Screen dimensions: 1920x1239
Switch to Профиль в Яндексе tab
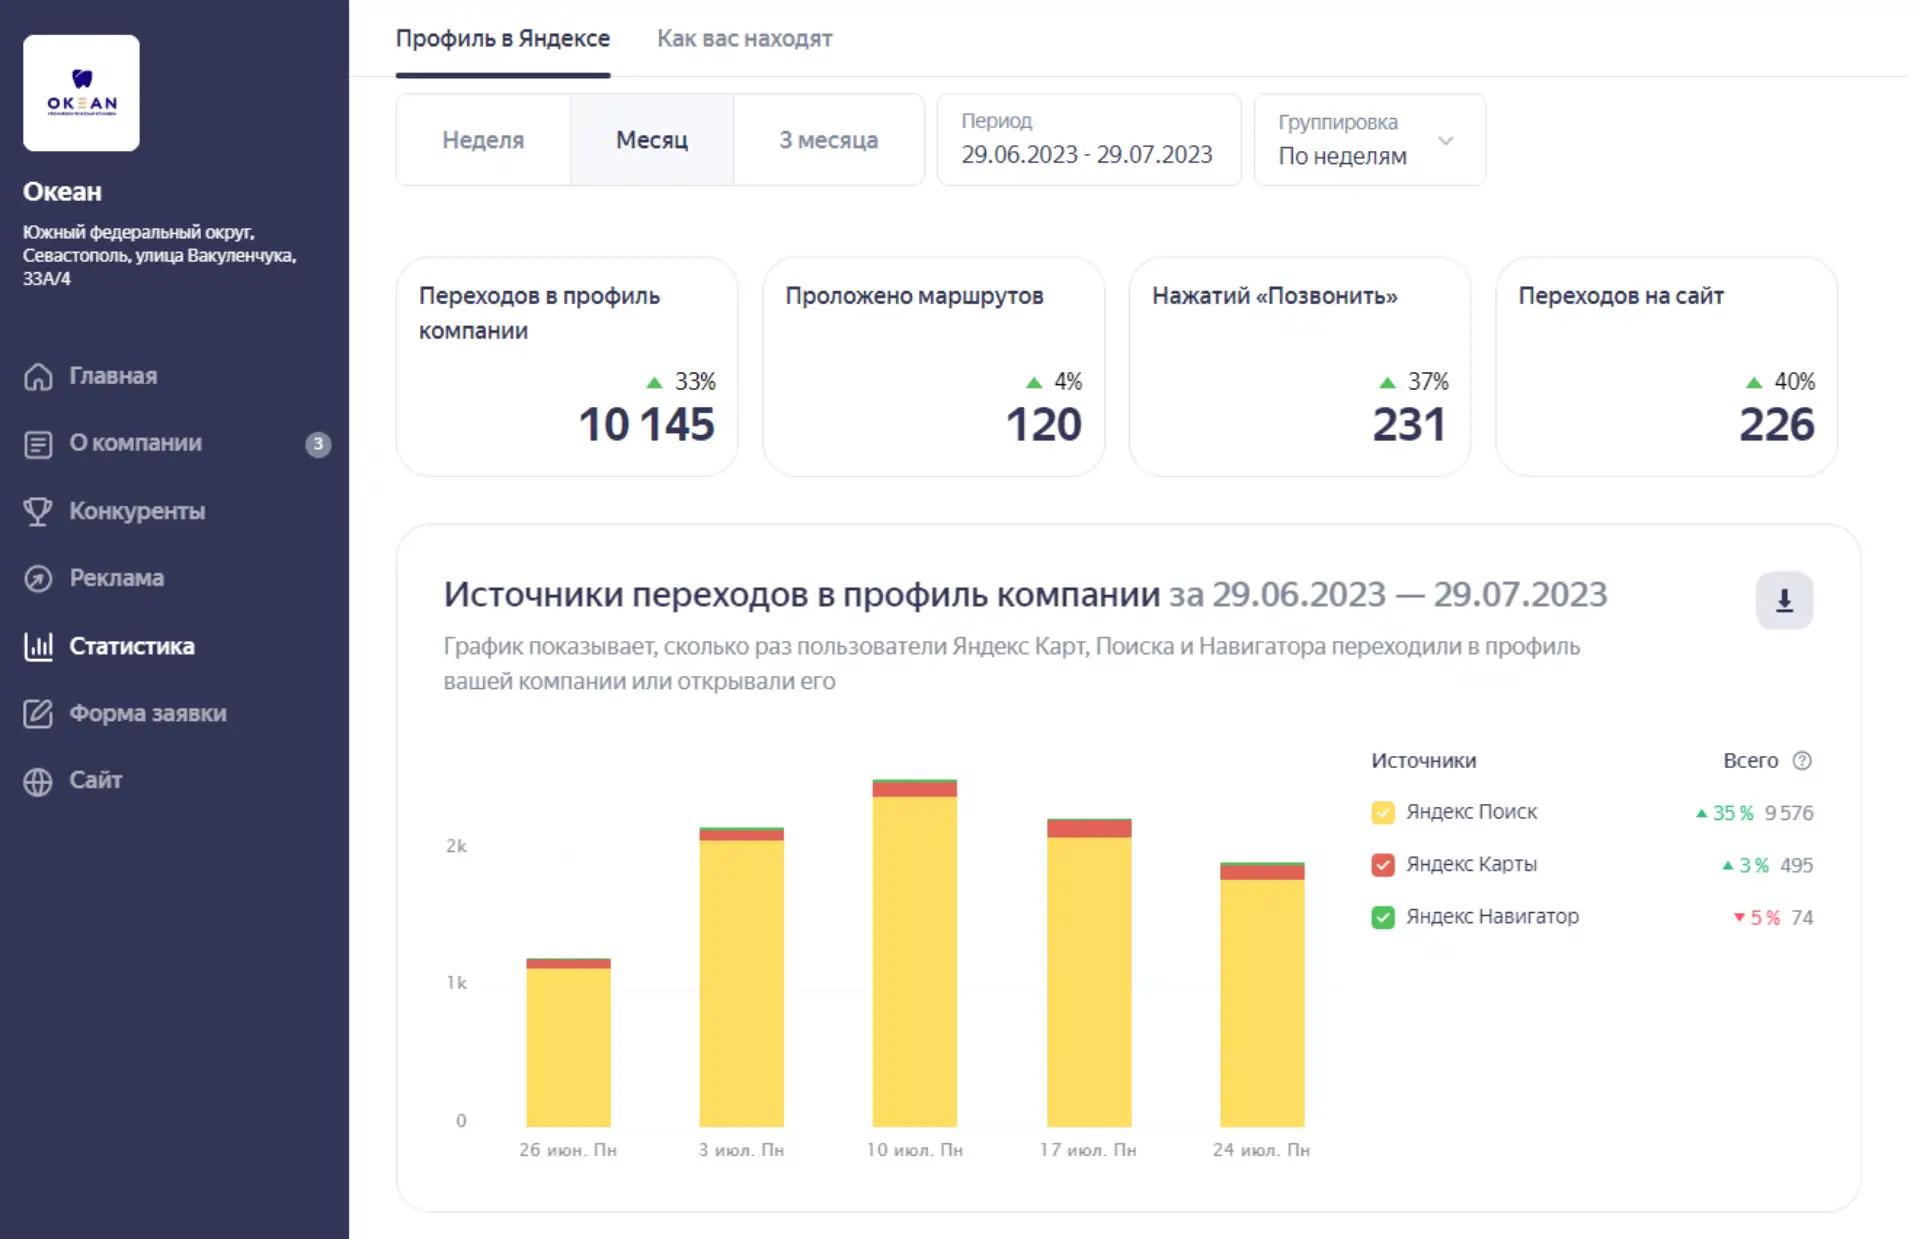pos(503,38)
